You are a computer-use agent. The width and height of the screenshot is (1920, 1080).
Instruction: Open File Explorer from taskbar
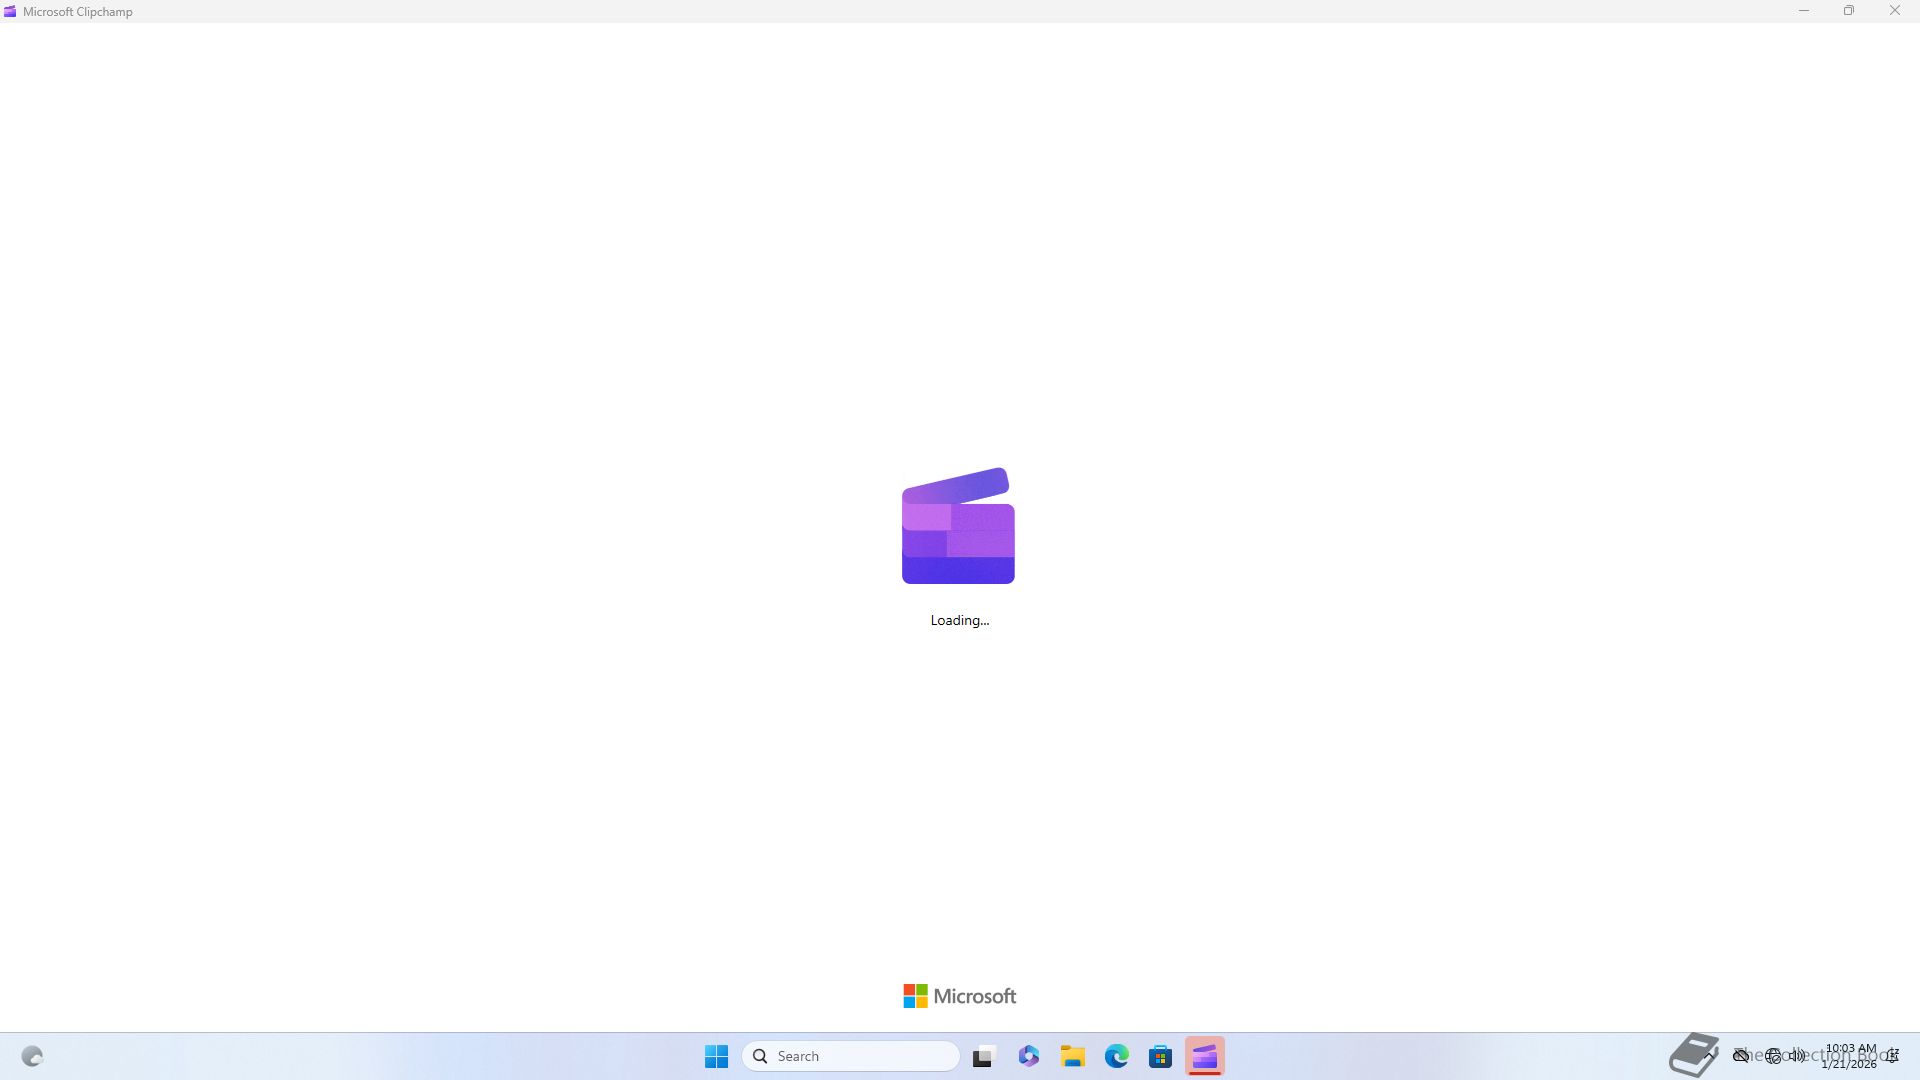click(1073, 1056)
